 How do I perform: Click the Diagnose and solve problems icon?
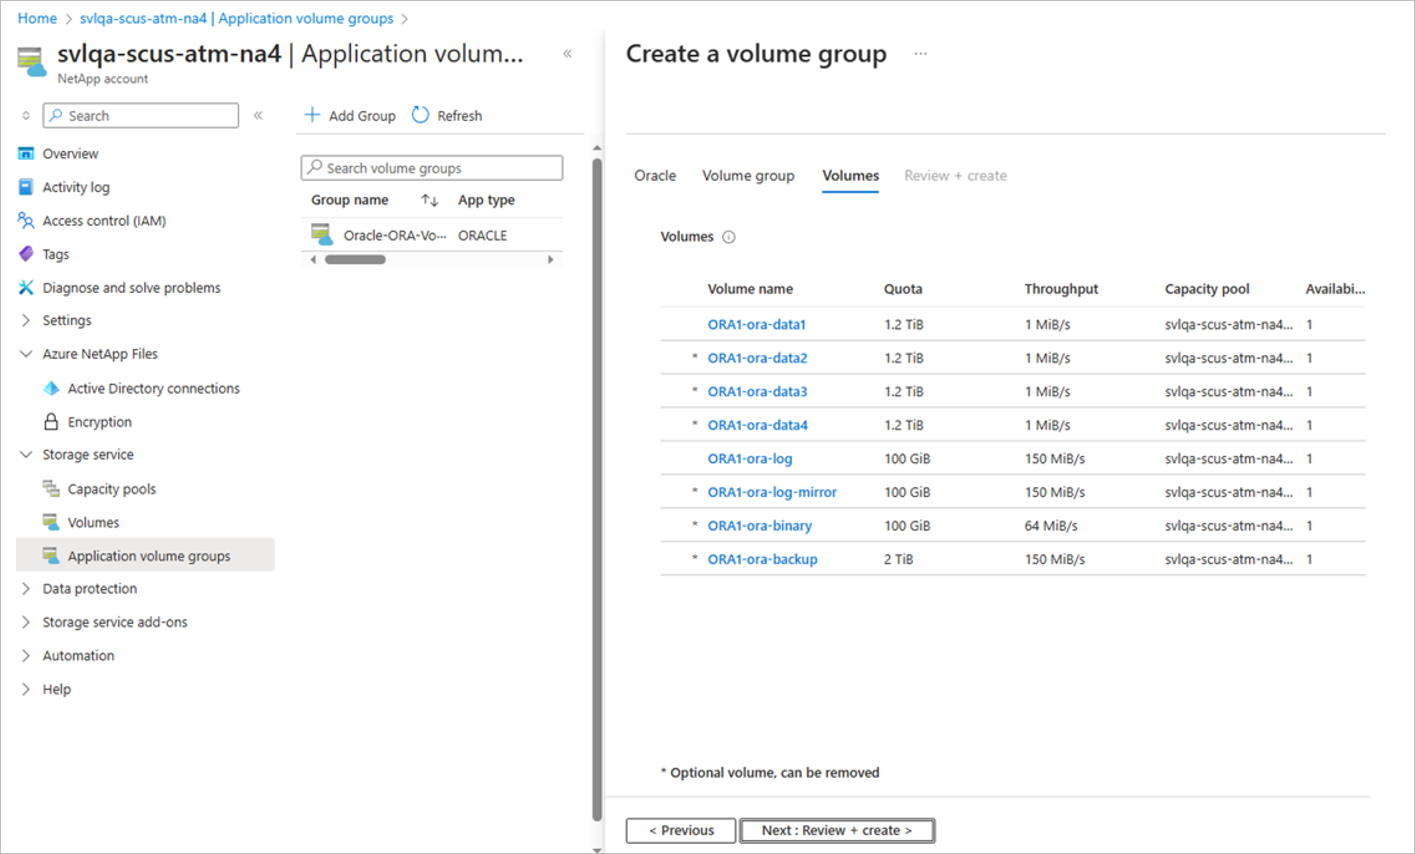click(26, 287)
